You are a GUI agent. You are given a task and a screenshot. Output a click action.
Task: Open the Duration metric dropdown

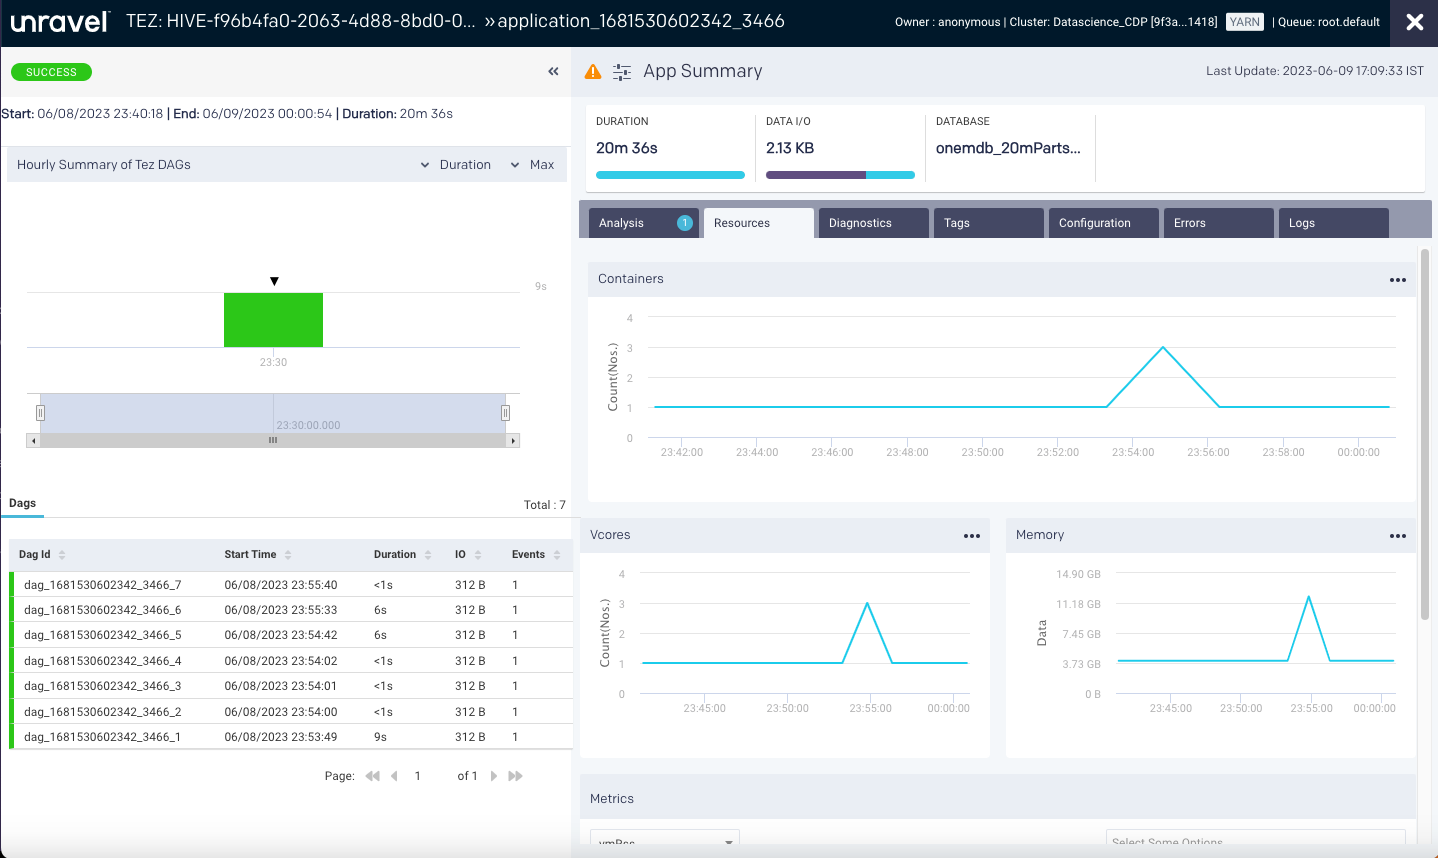click(x=456, y=165)
